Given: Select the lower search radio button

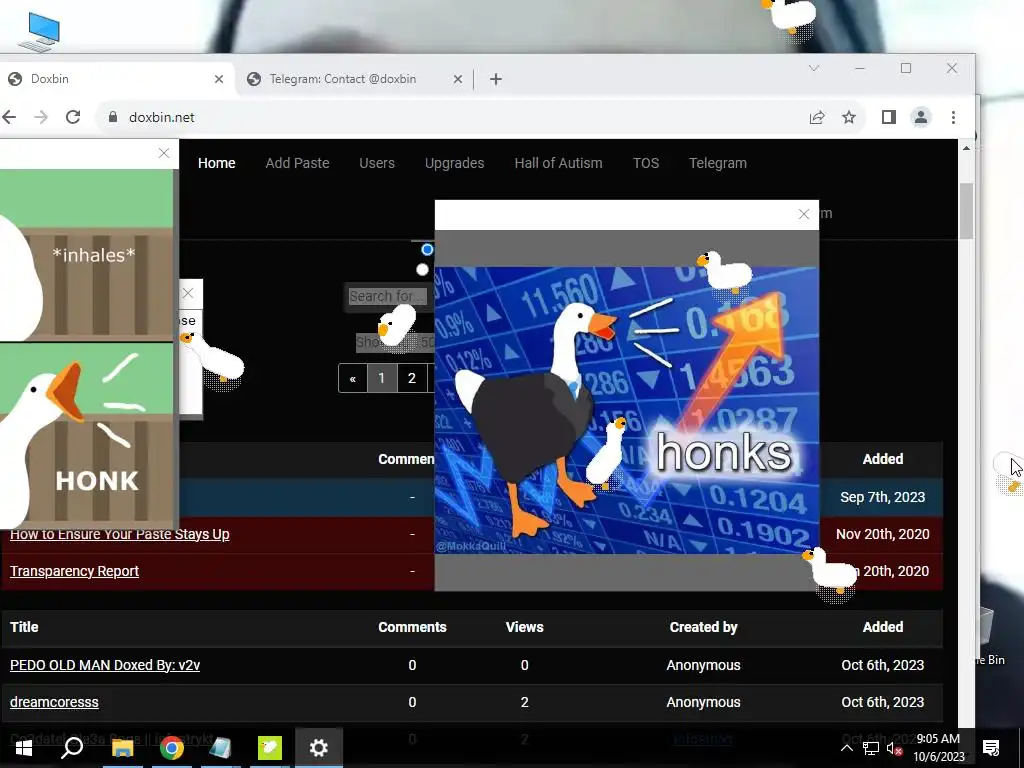Looking at the screenshot, I should click(x=423, y=270).
